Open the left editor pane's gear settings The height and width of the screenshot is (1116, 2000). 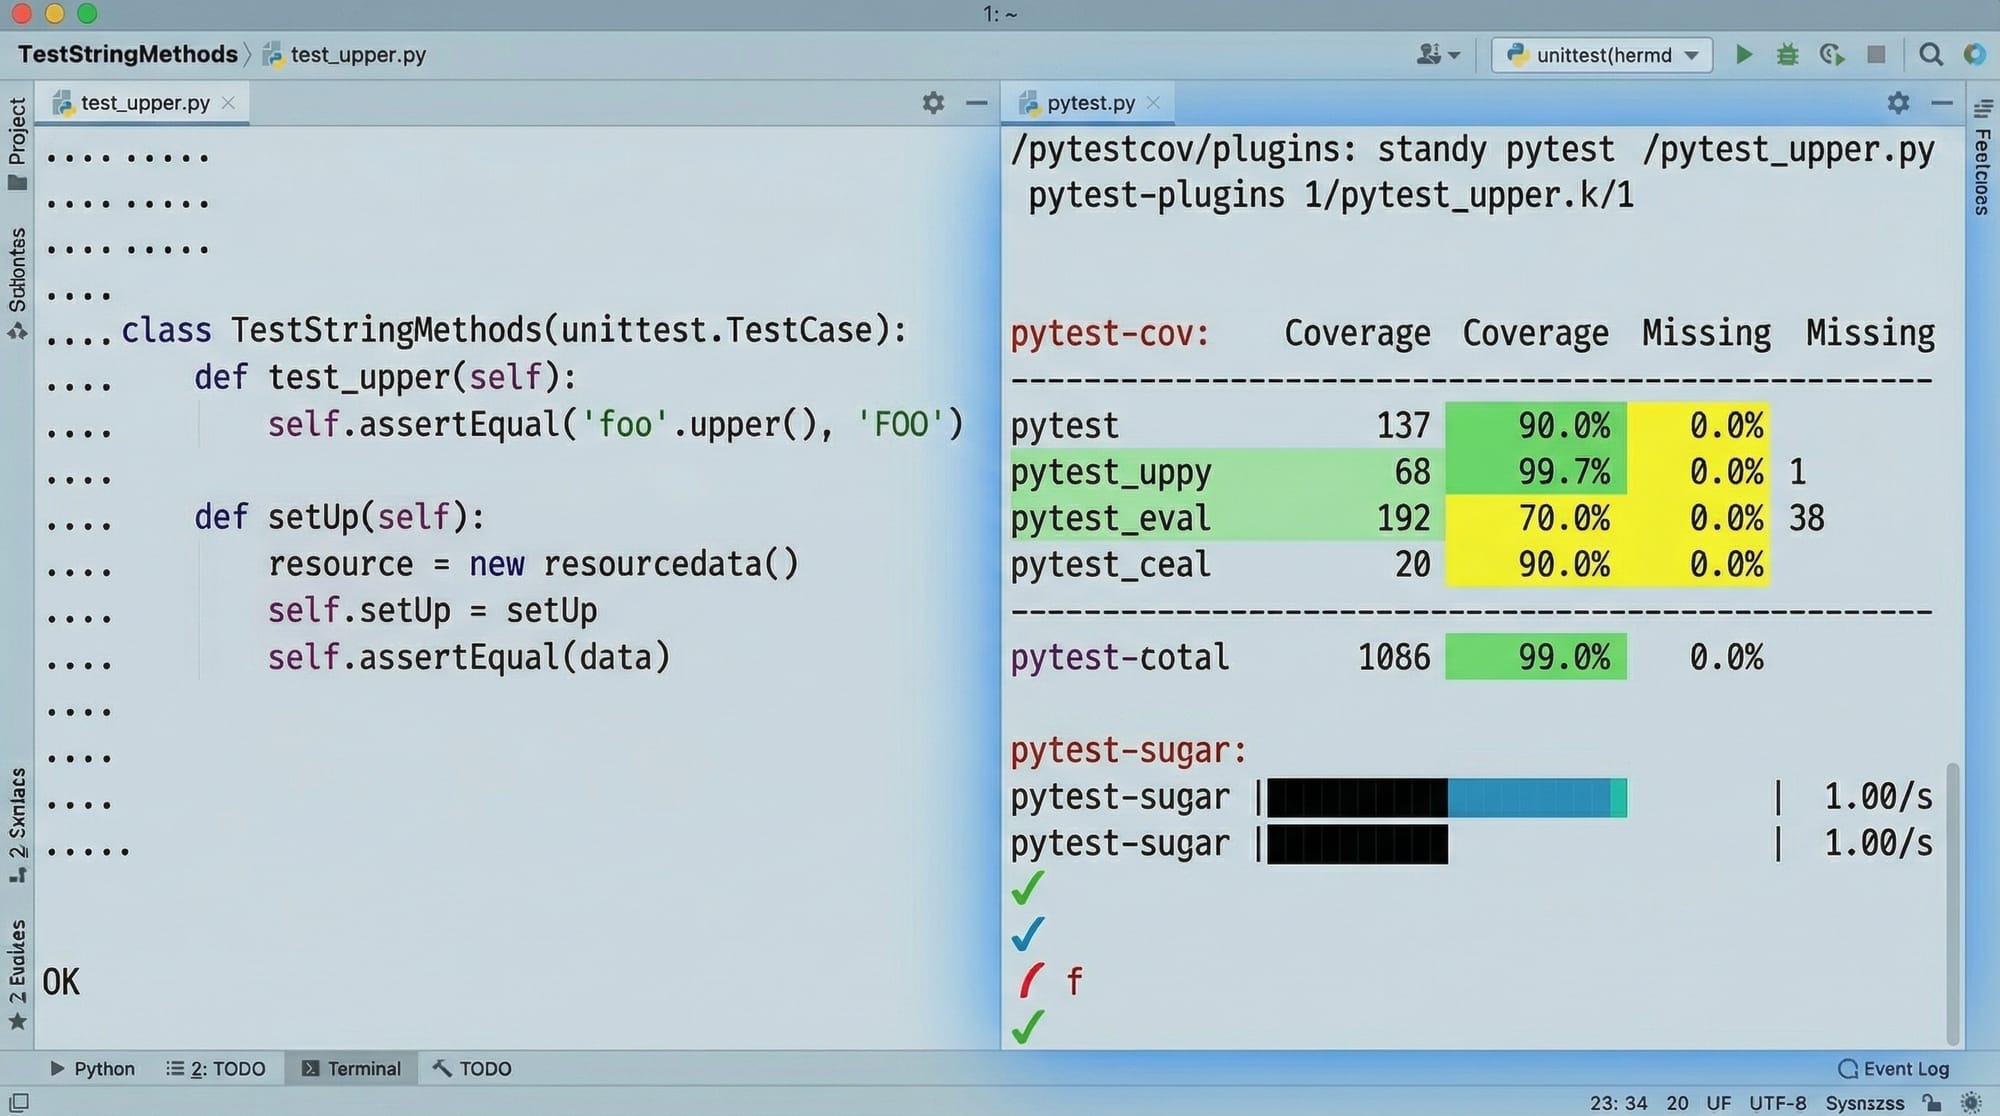(933, 102)
